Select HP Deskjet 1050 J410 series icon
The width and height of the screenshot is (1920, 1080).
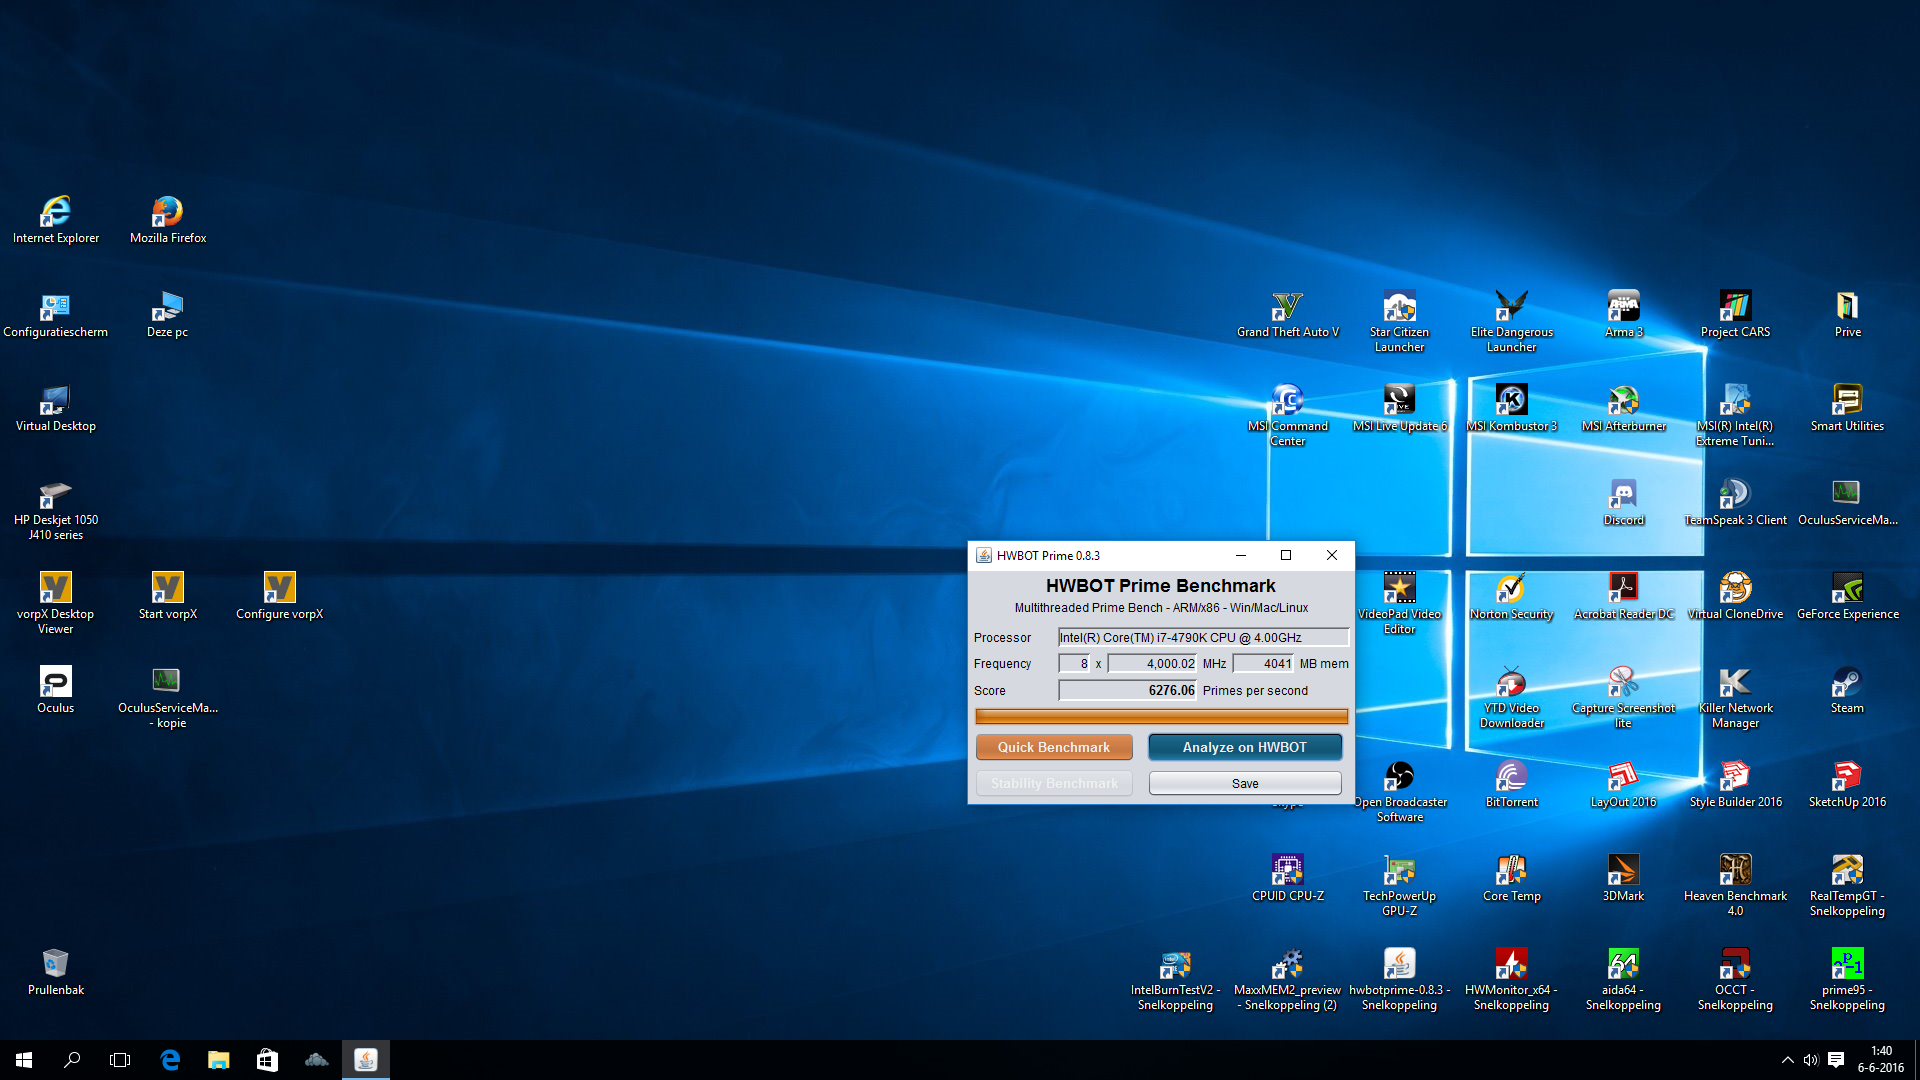pyautogui.click(x=56, y=510)
